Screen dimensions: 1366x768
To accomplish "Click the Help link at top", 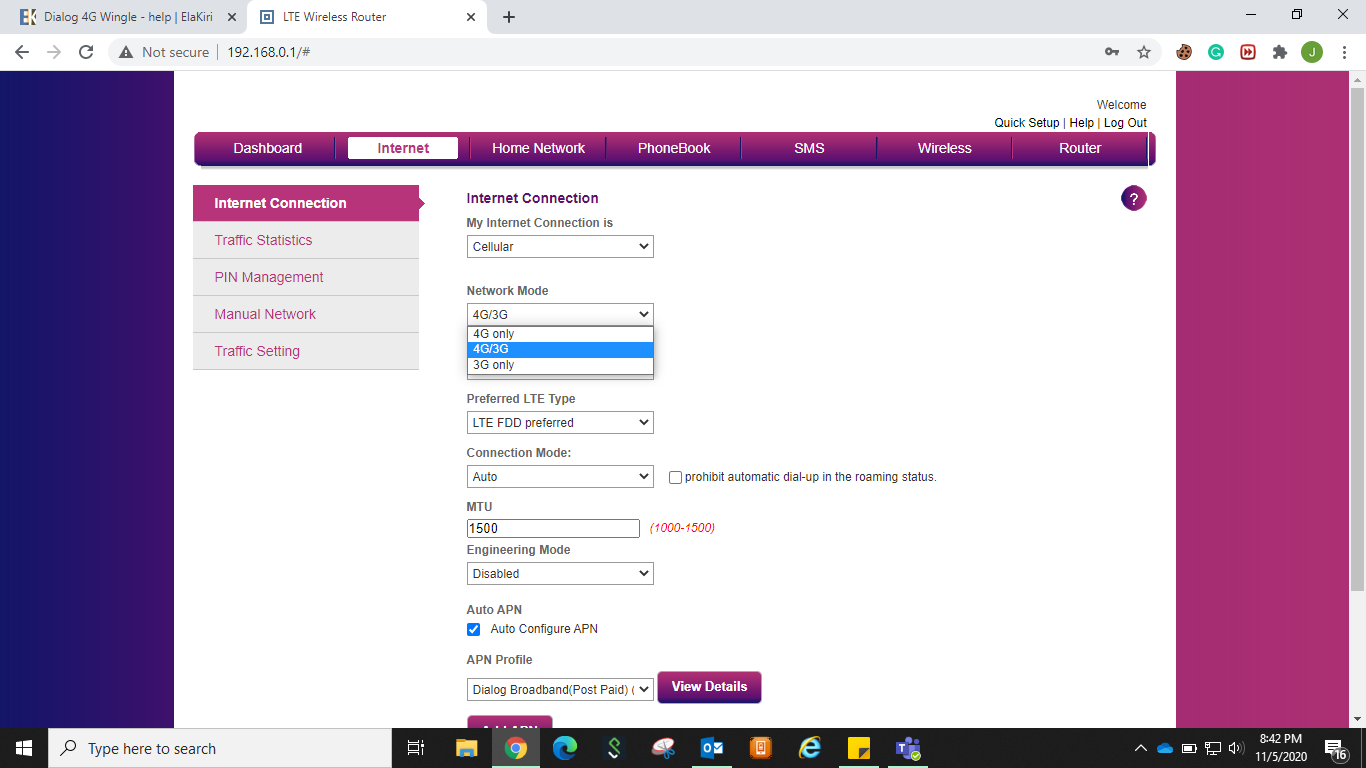I will tap(1081, 123).
